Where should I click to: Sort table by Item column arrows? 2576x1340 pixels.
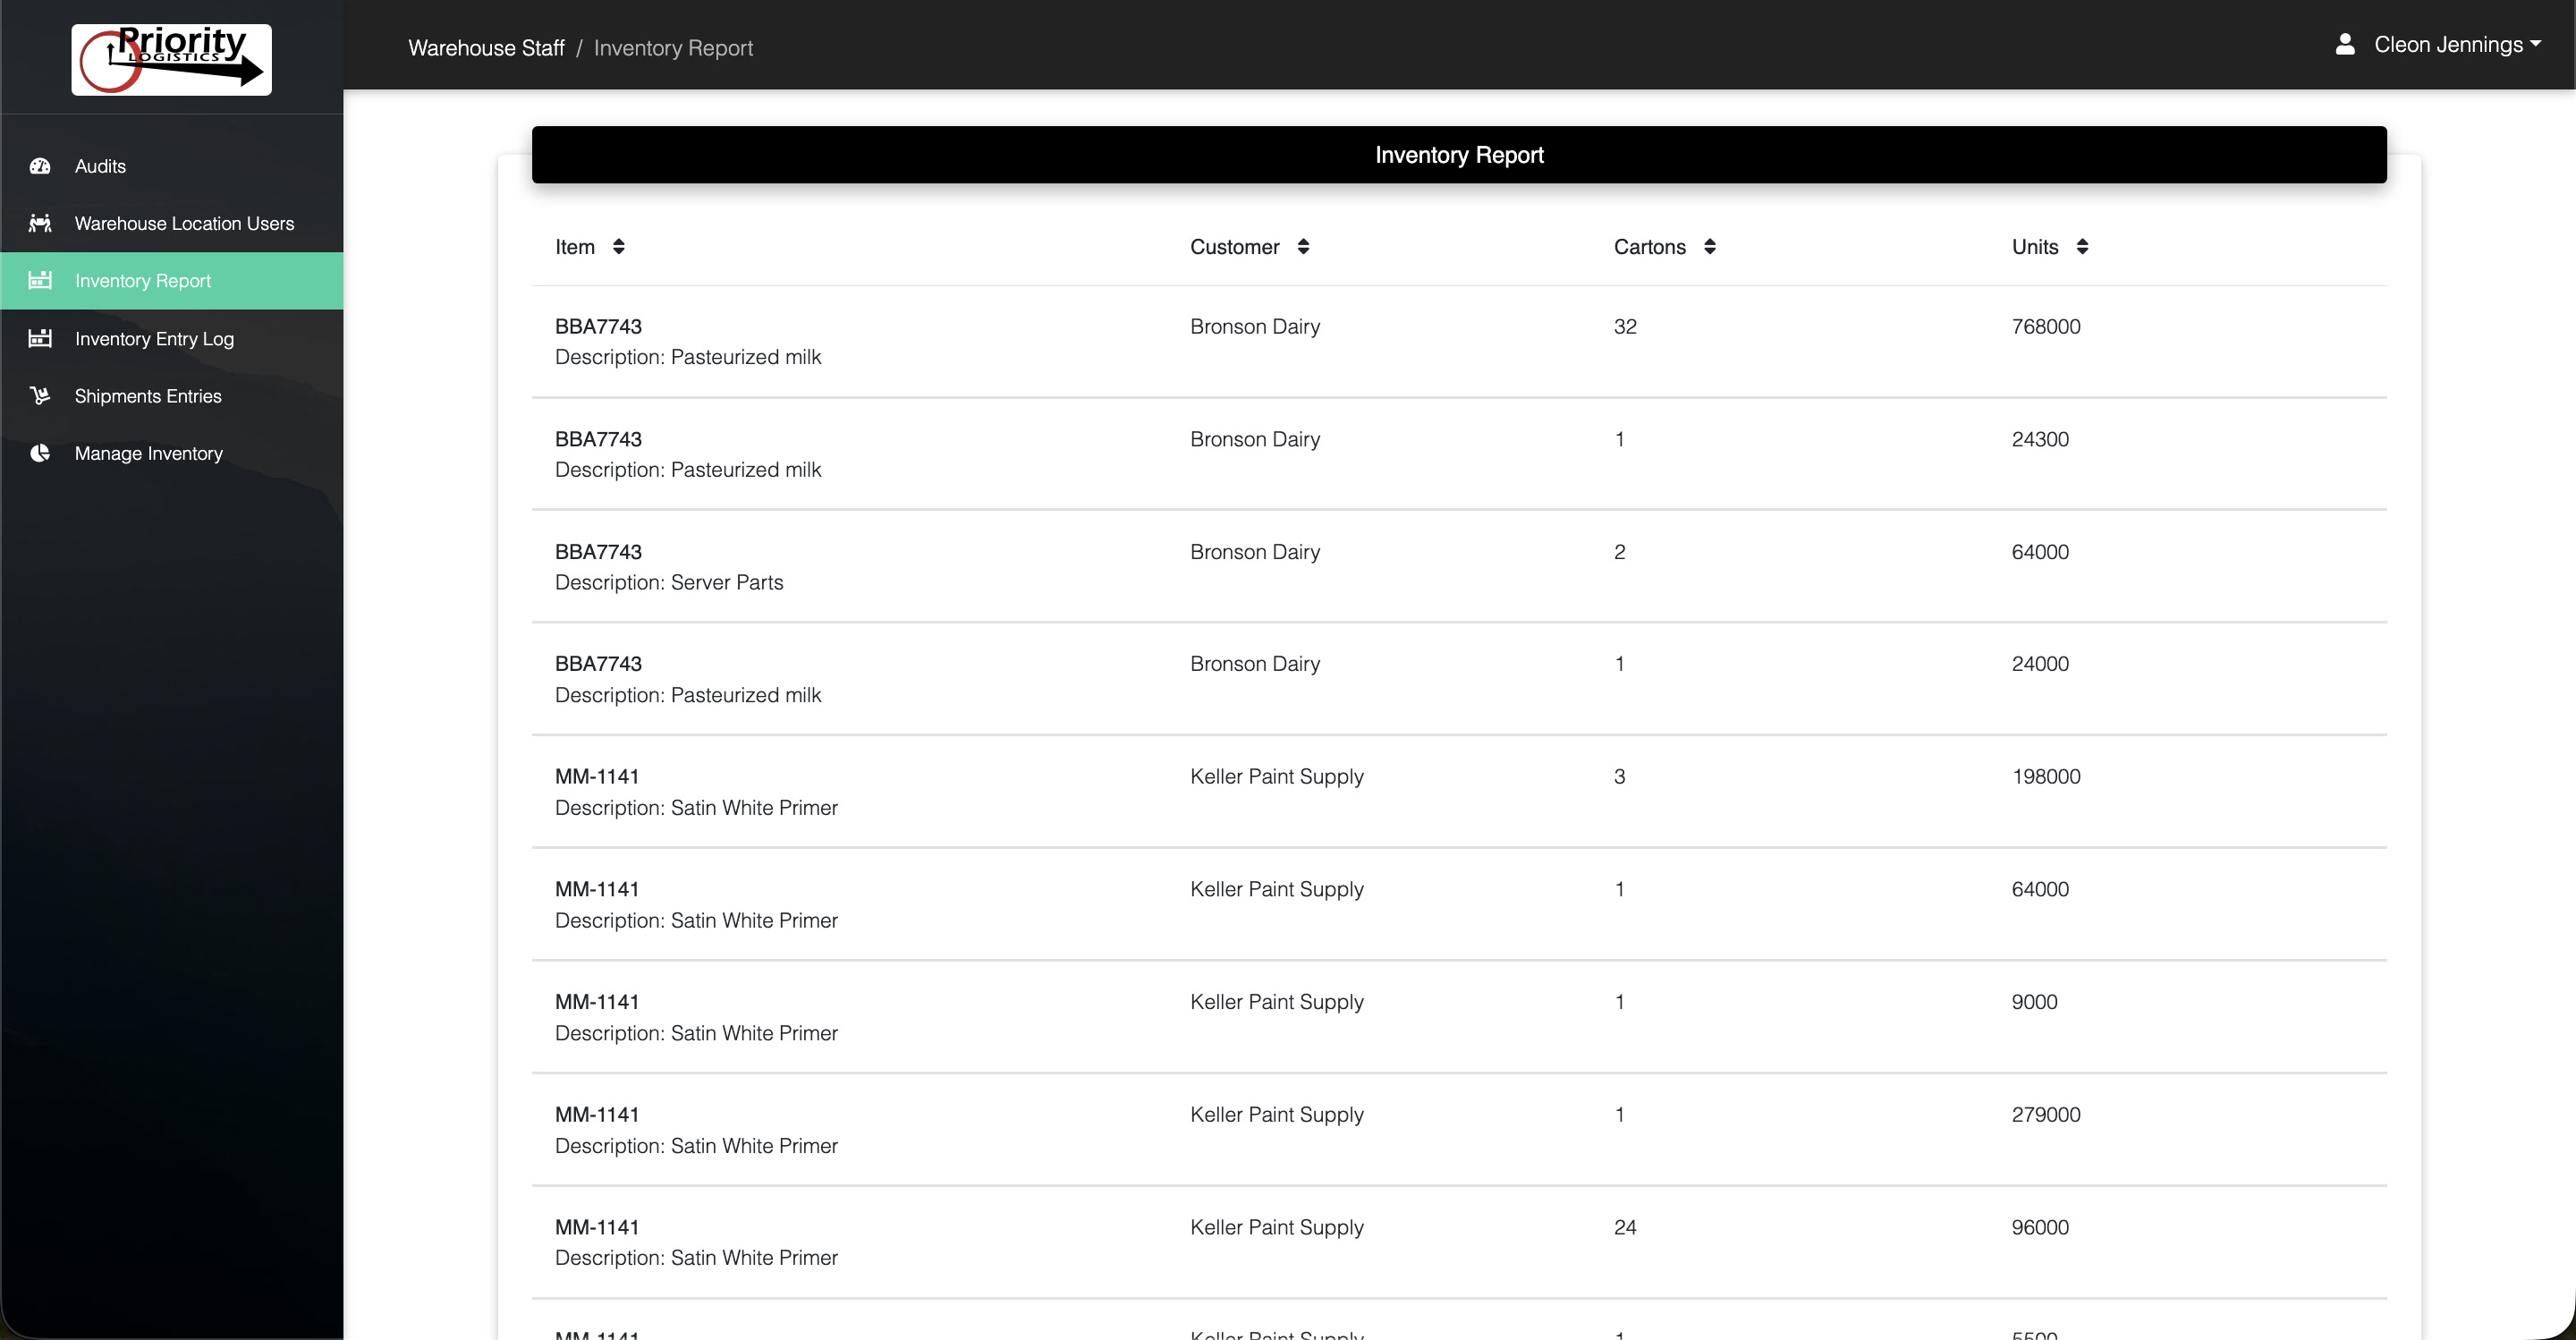click(619, 247)
